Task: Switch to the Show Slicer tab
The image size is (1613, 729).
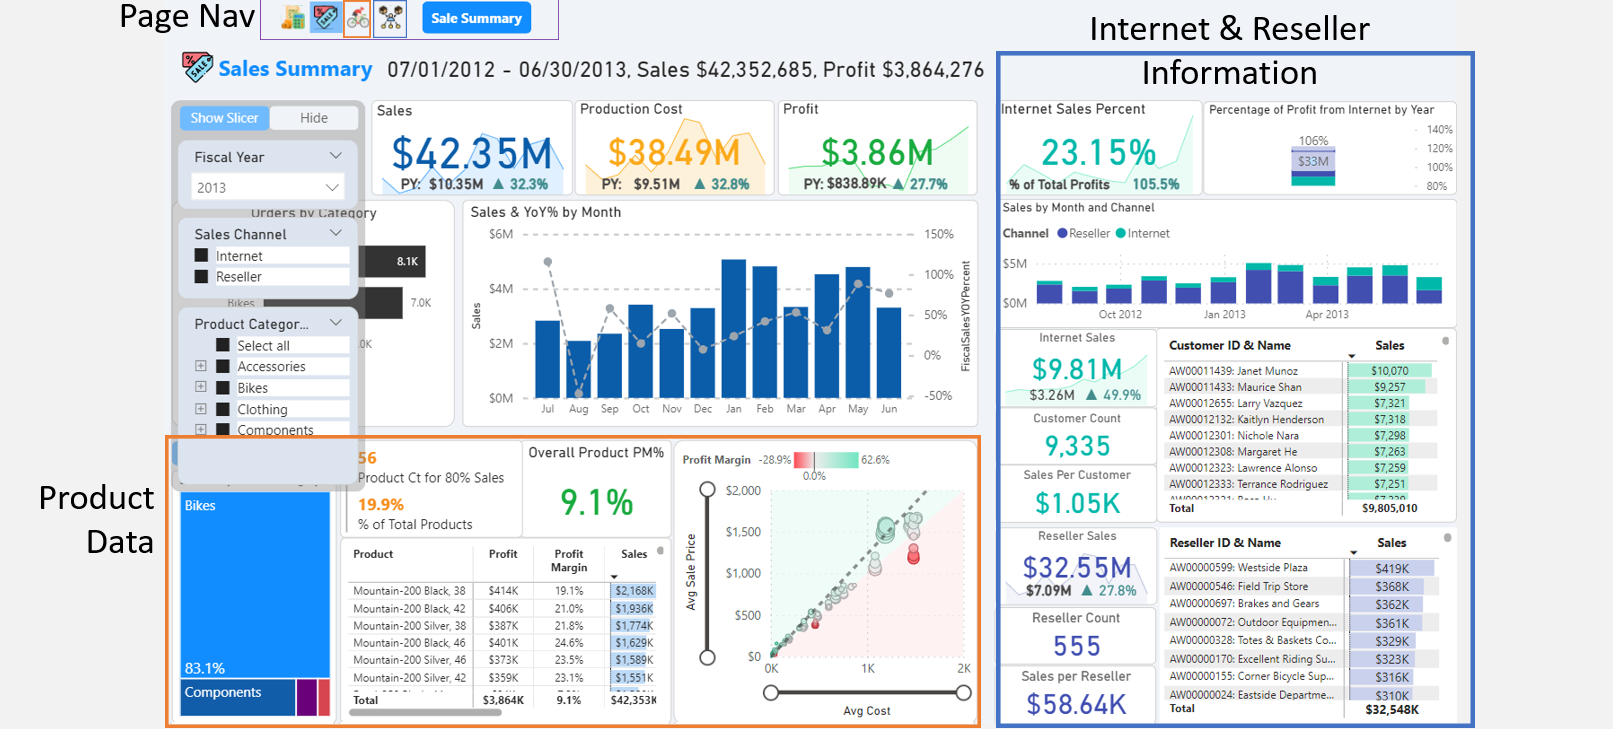Action: [x=225, y=118]
